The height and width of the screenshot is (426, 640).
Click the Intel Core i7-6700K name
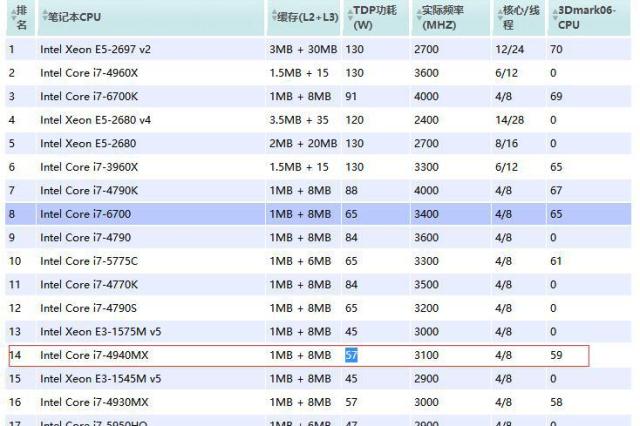pos(89,97)
